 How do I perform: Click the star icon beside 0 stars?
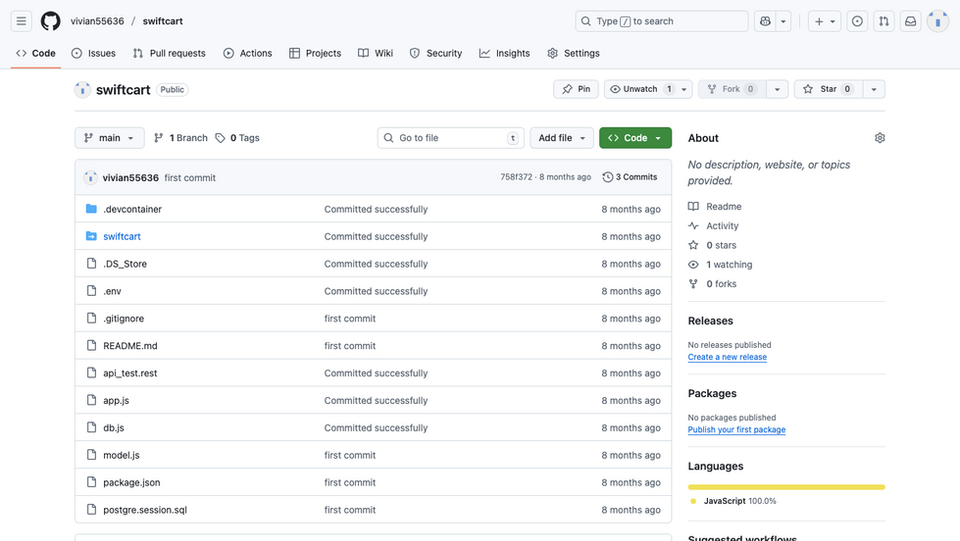tap(693, 245)
